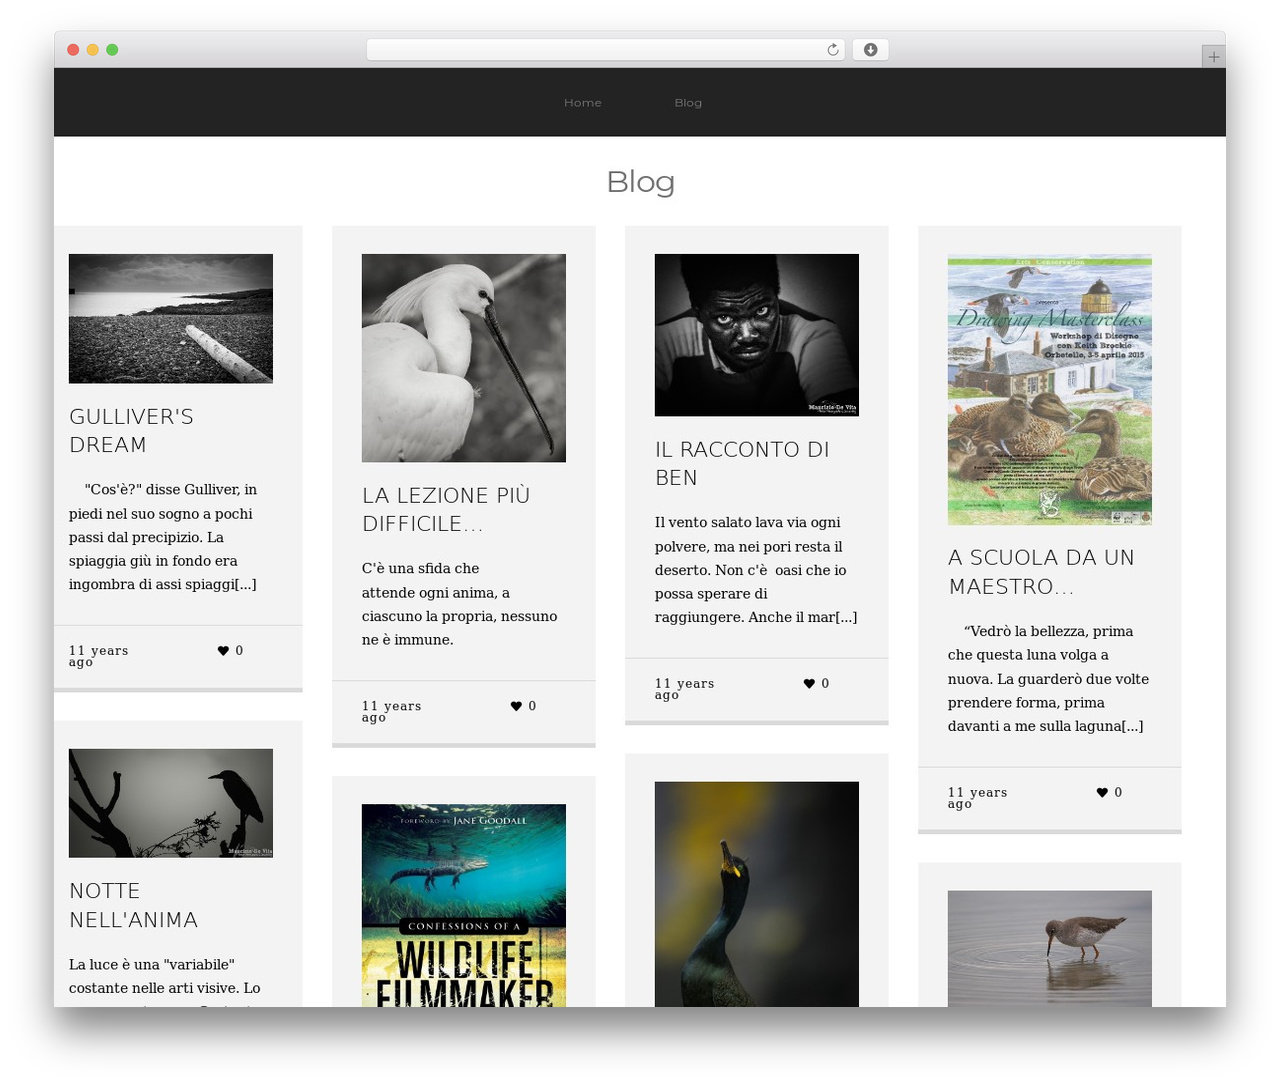Open browser downloads button
This screenshot has width=1280, height=1084.
tap(870, 50)
